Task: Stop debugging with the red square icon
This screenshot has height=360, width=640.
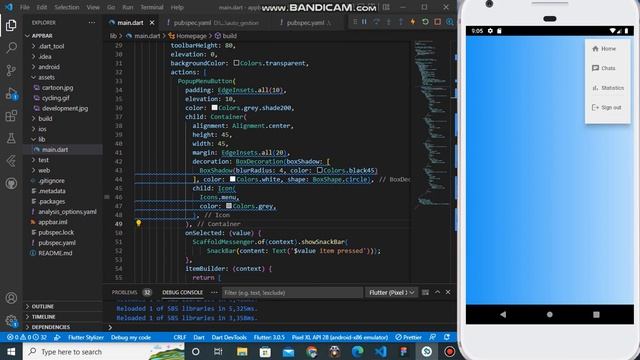Action: (x=438, y=22)
